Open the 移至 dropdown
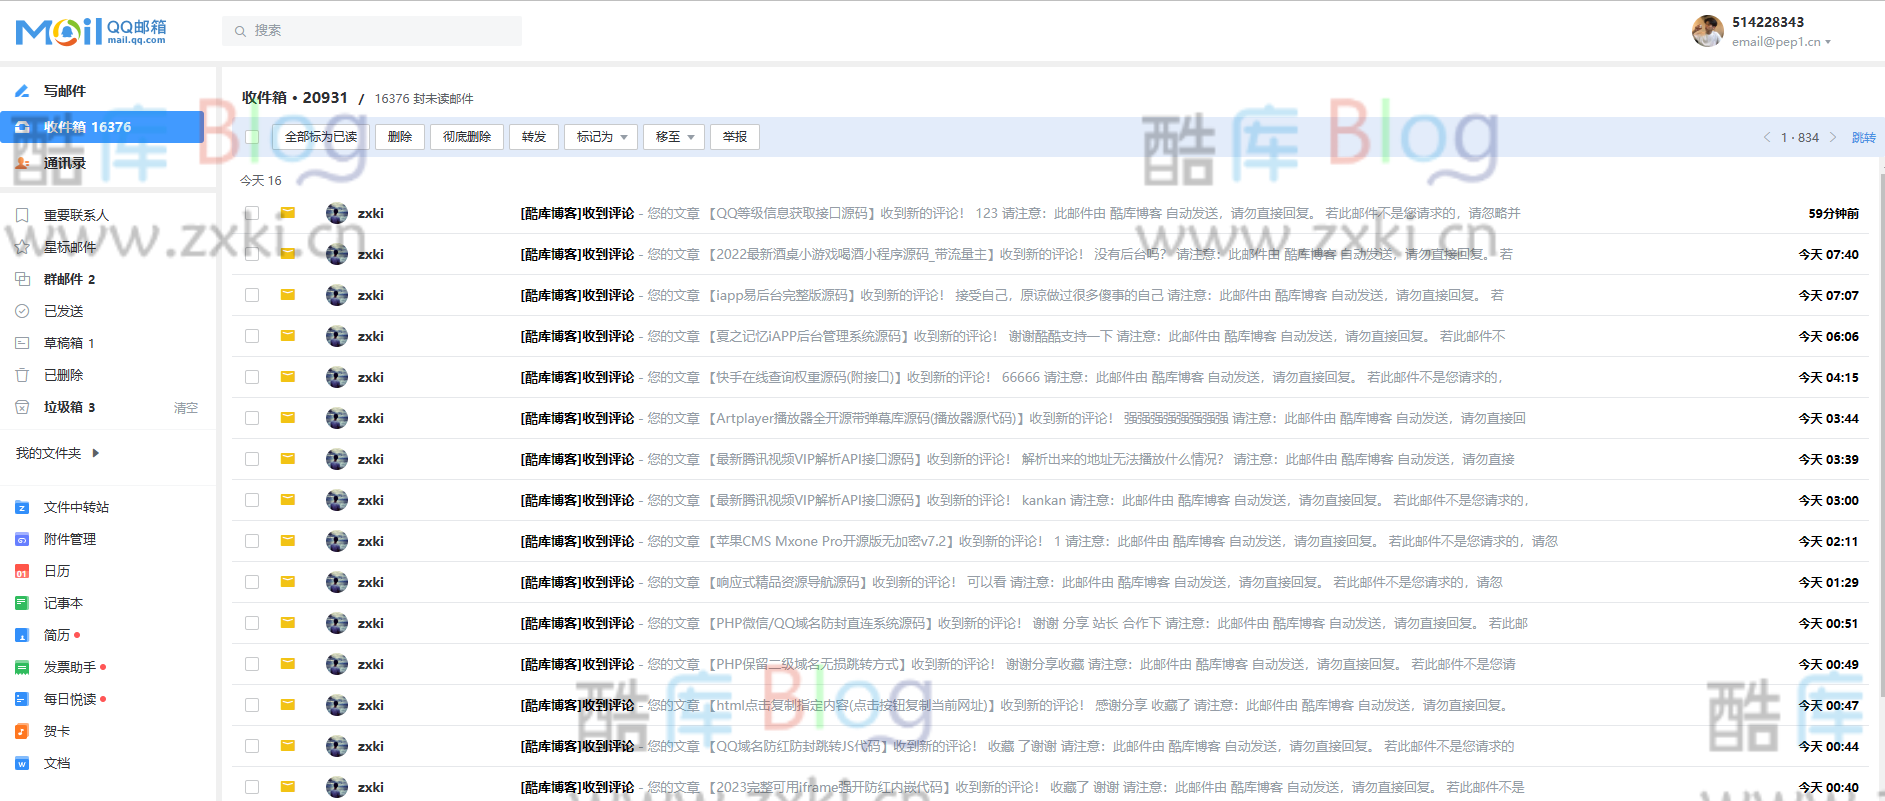The width and height of the screenshot is (1885, 801). pos(674,137)
